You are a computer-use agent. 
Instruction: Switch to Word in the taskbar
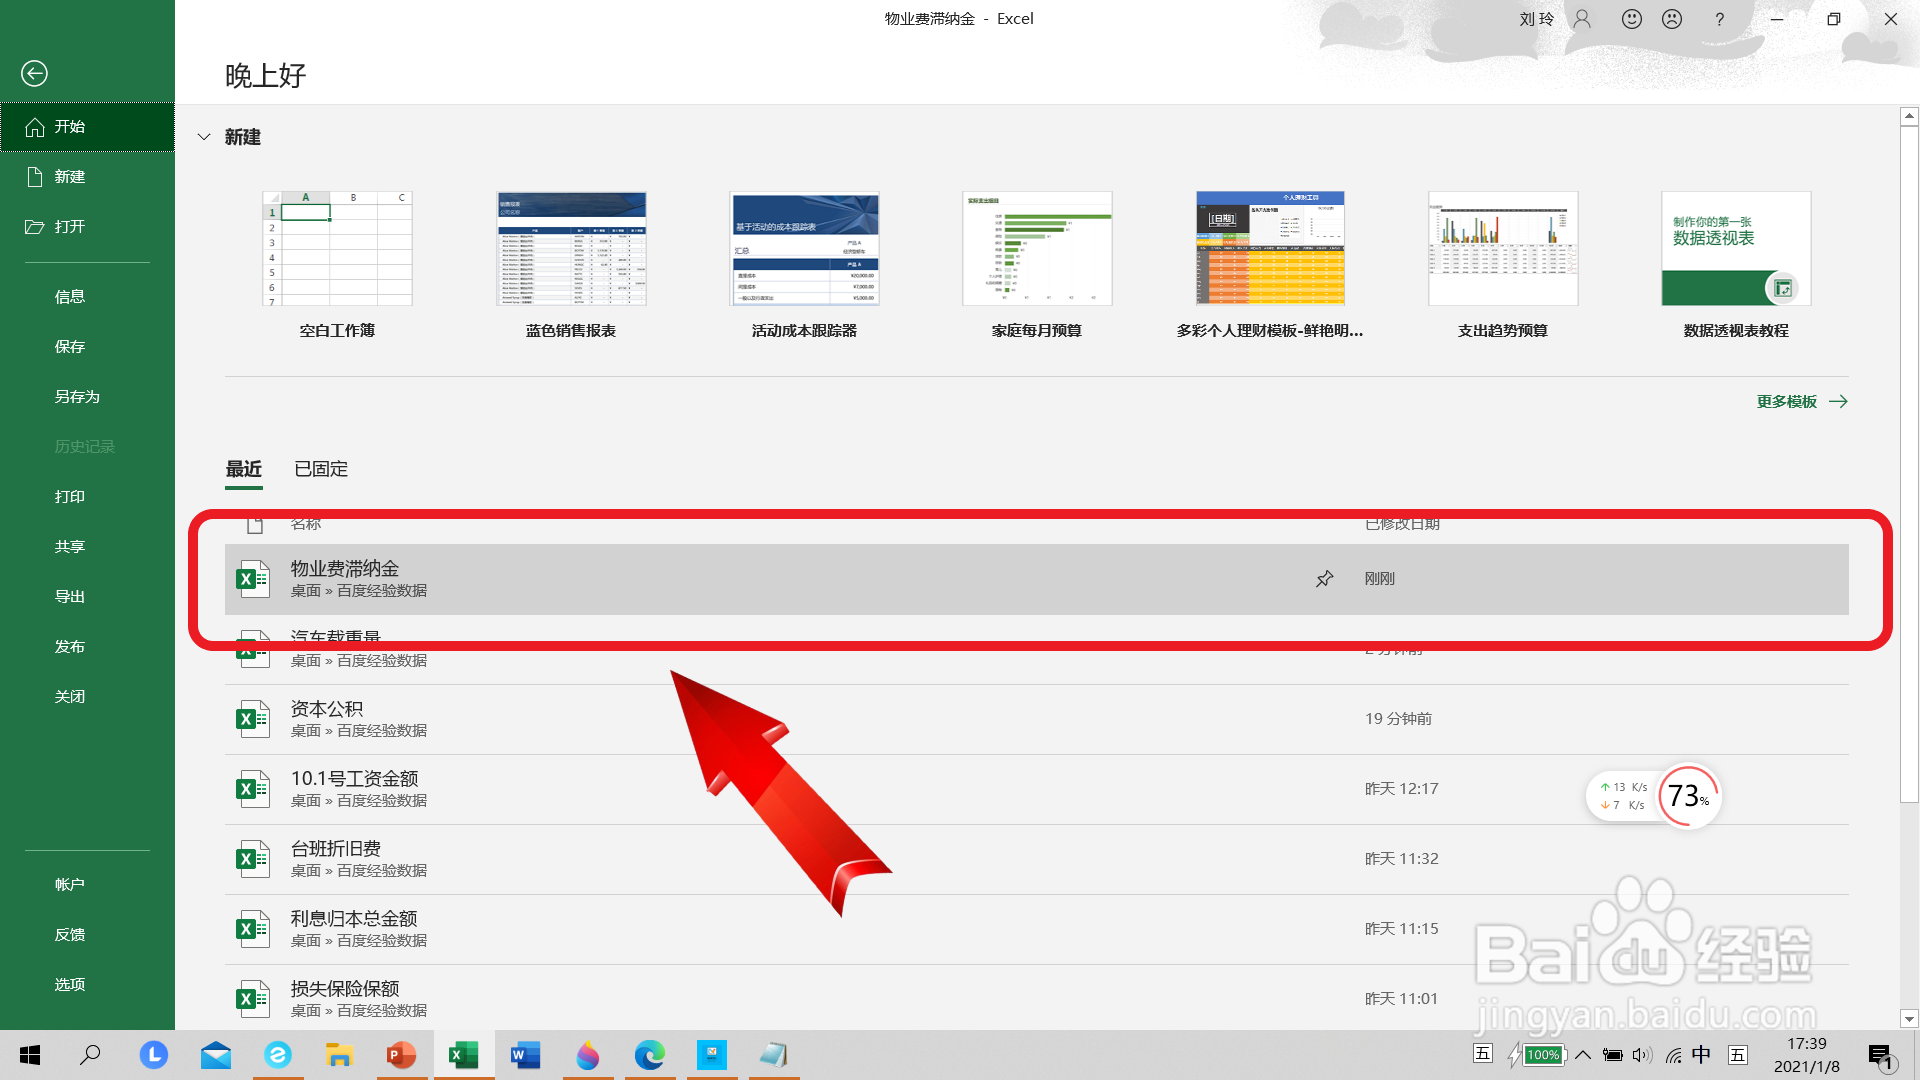click(525, 1055)
